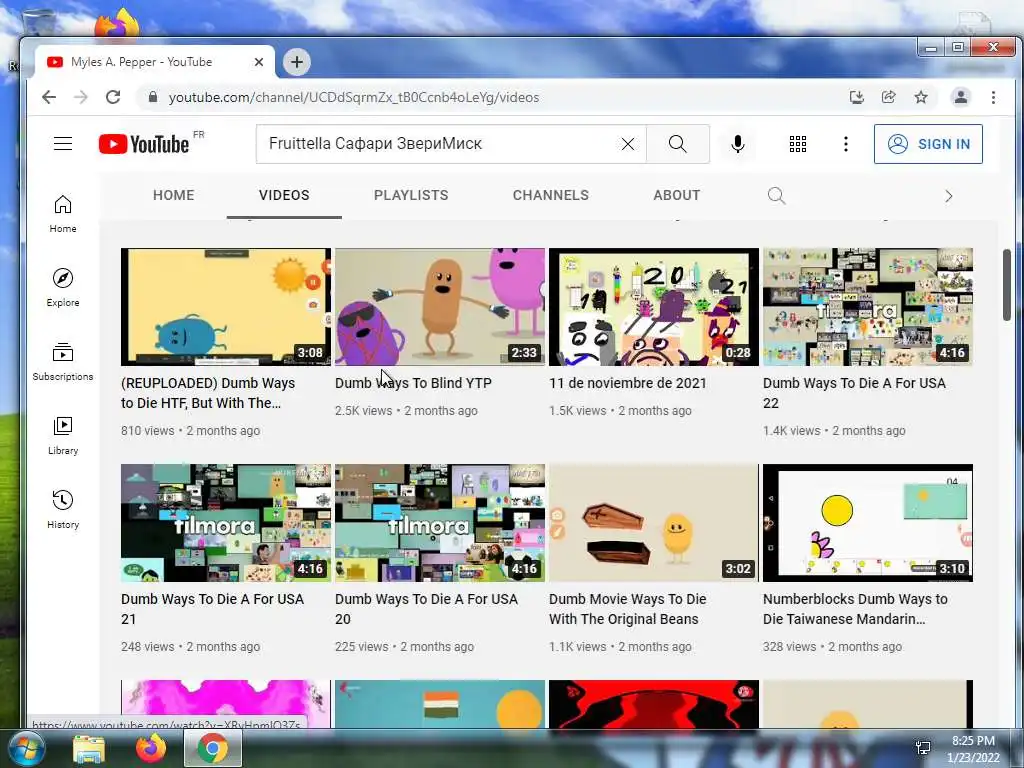Close the Myles A. Pepper tab
Screen dimensions: 1024x768
pos(259,62)
